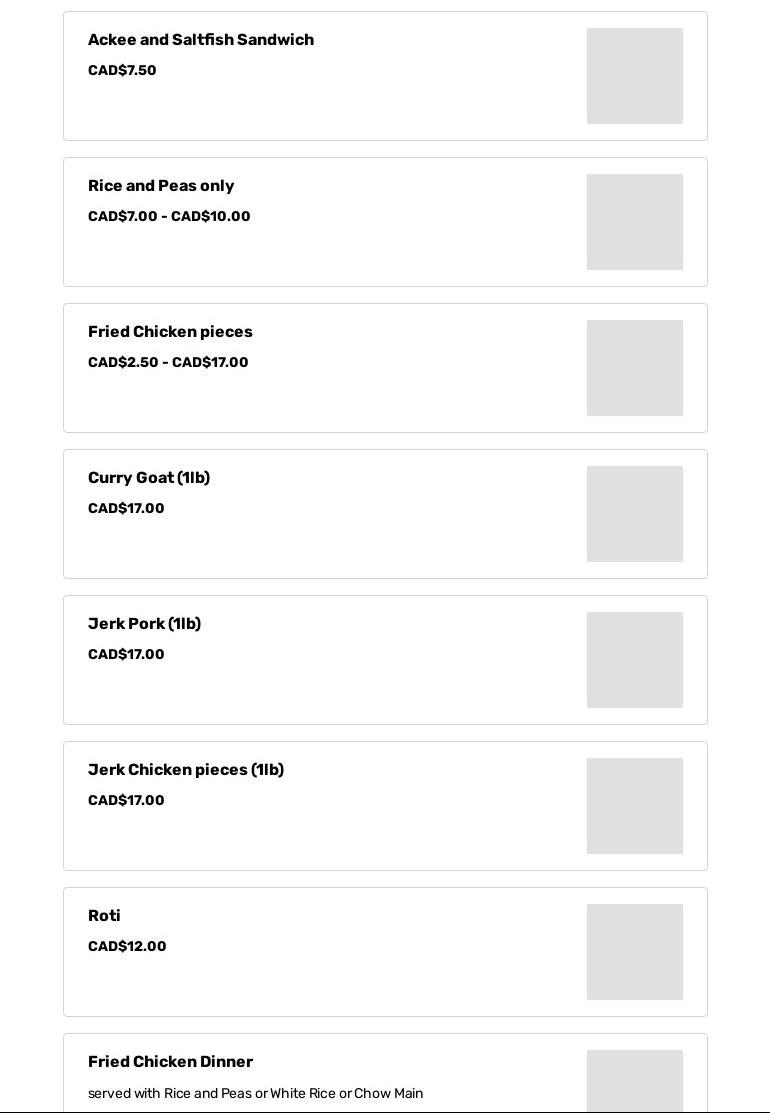This screenshot has height=1113, width=770.
Task: View the Jerk Chicken pieces (1lb) title
Action: (186, 770)
